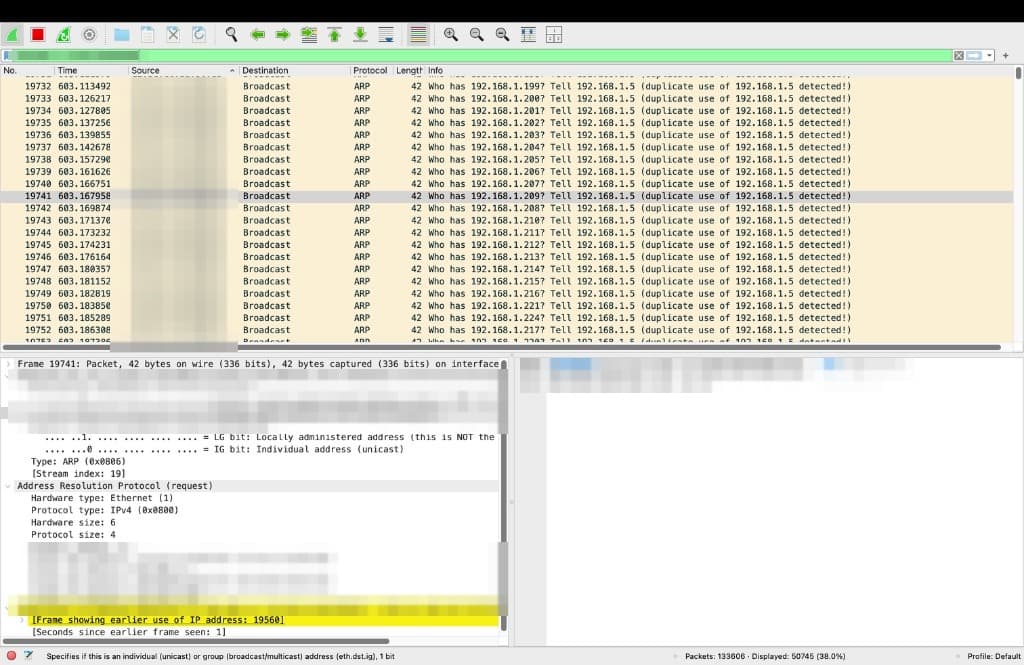This screenshot has height=665, width=1024.
Task: Click the last toolbar layout icon
Action: 554,35
